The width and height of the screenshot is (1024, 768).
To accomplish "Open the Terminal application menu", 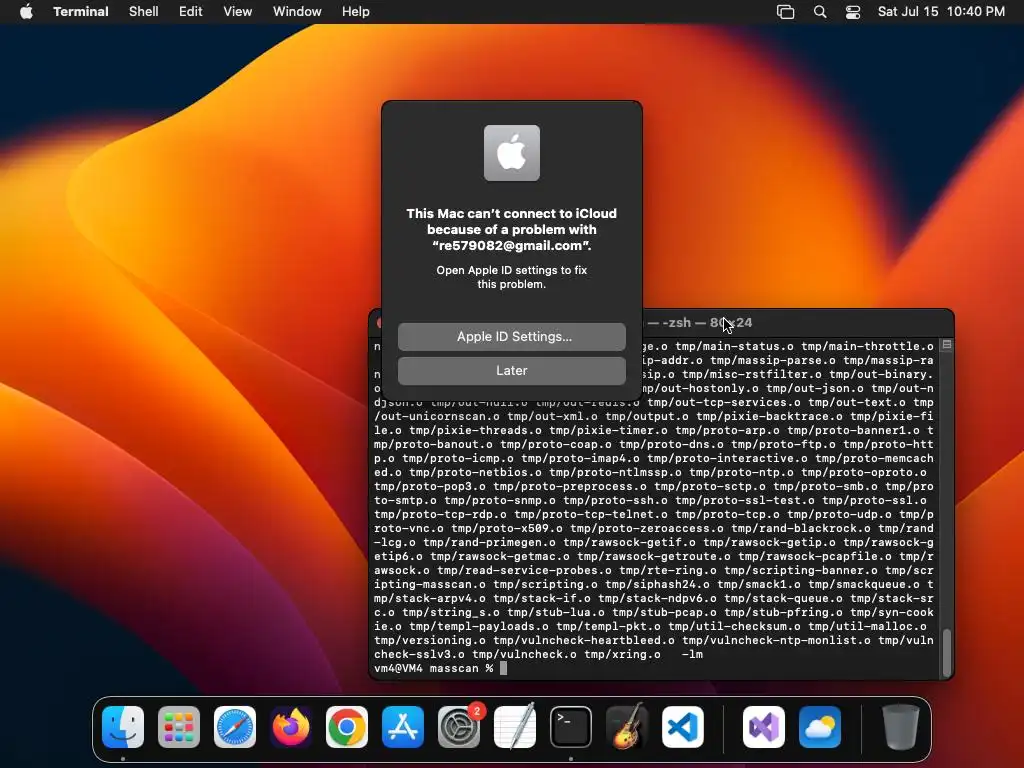I will pos(81,11).
